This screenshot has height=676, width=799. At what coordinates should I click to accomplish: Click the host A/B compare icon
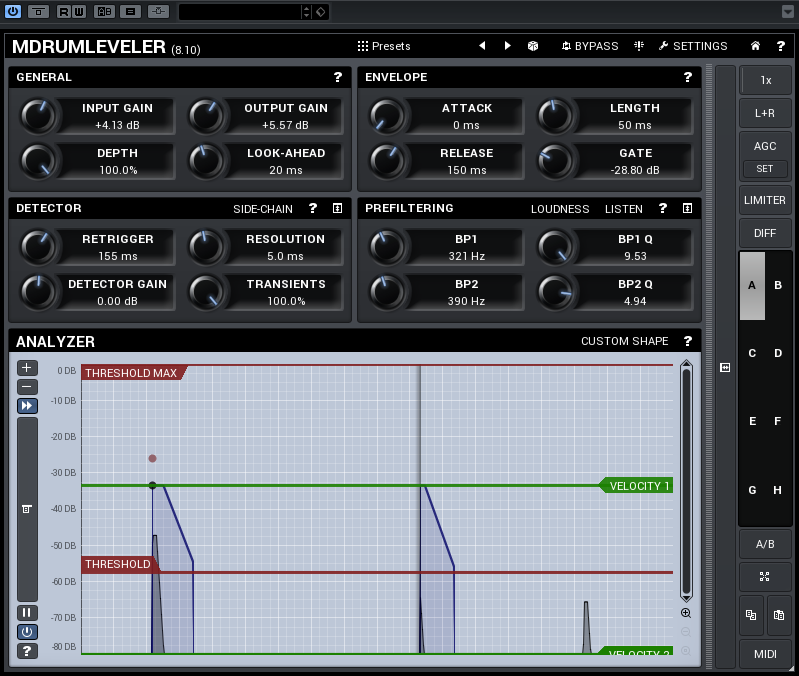pyautogui.click(x=104, y=11)
